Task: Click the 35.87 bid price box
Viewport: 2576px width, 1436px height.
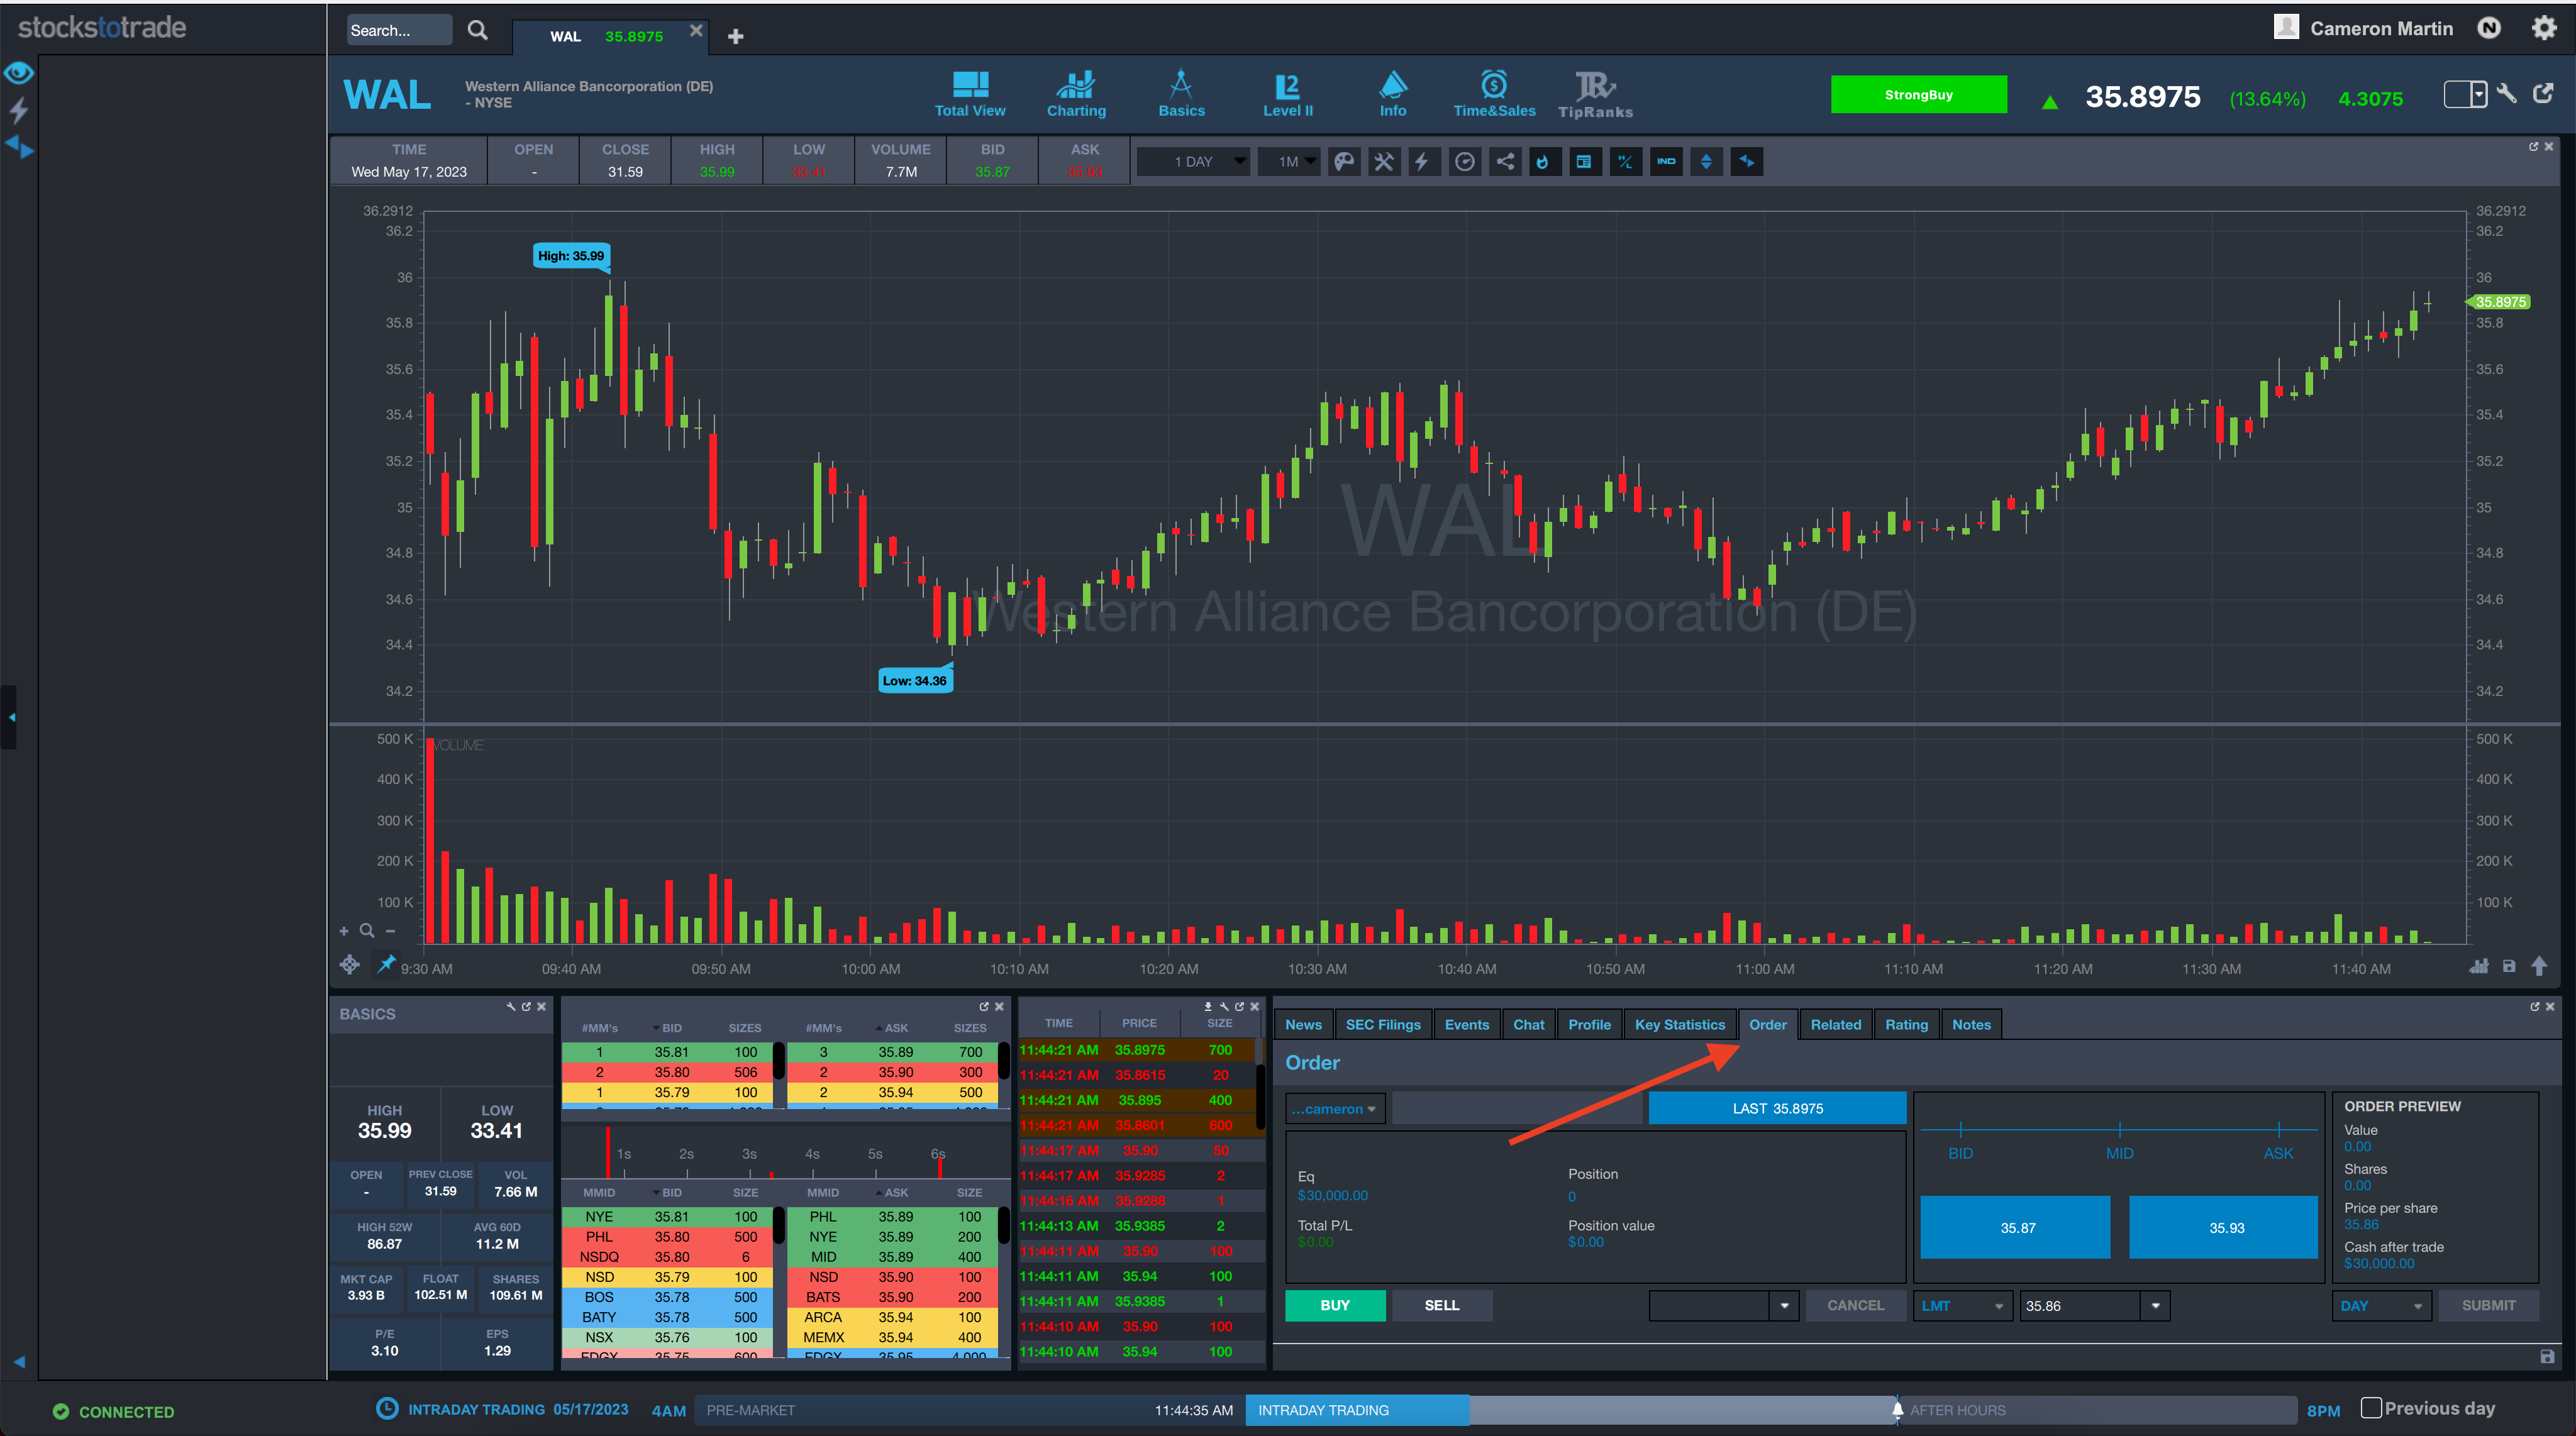Action: pyautogui.click(x=2016, y=1228)
